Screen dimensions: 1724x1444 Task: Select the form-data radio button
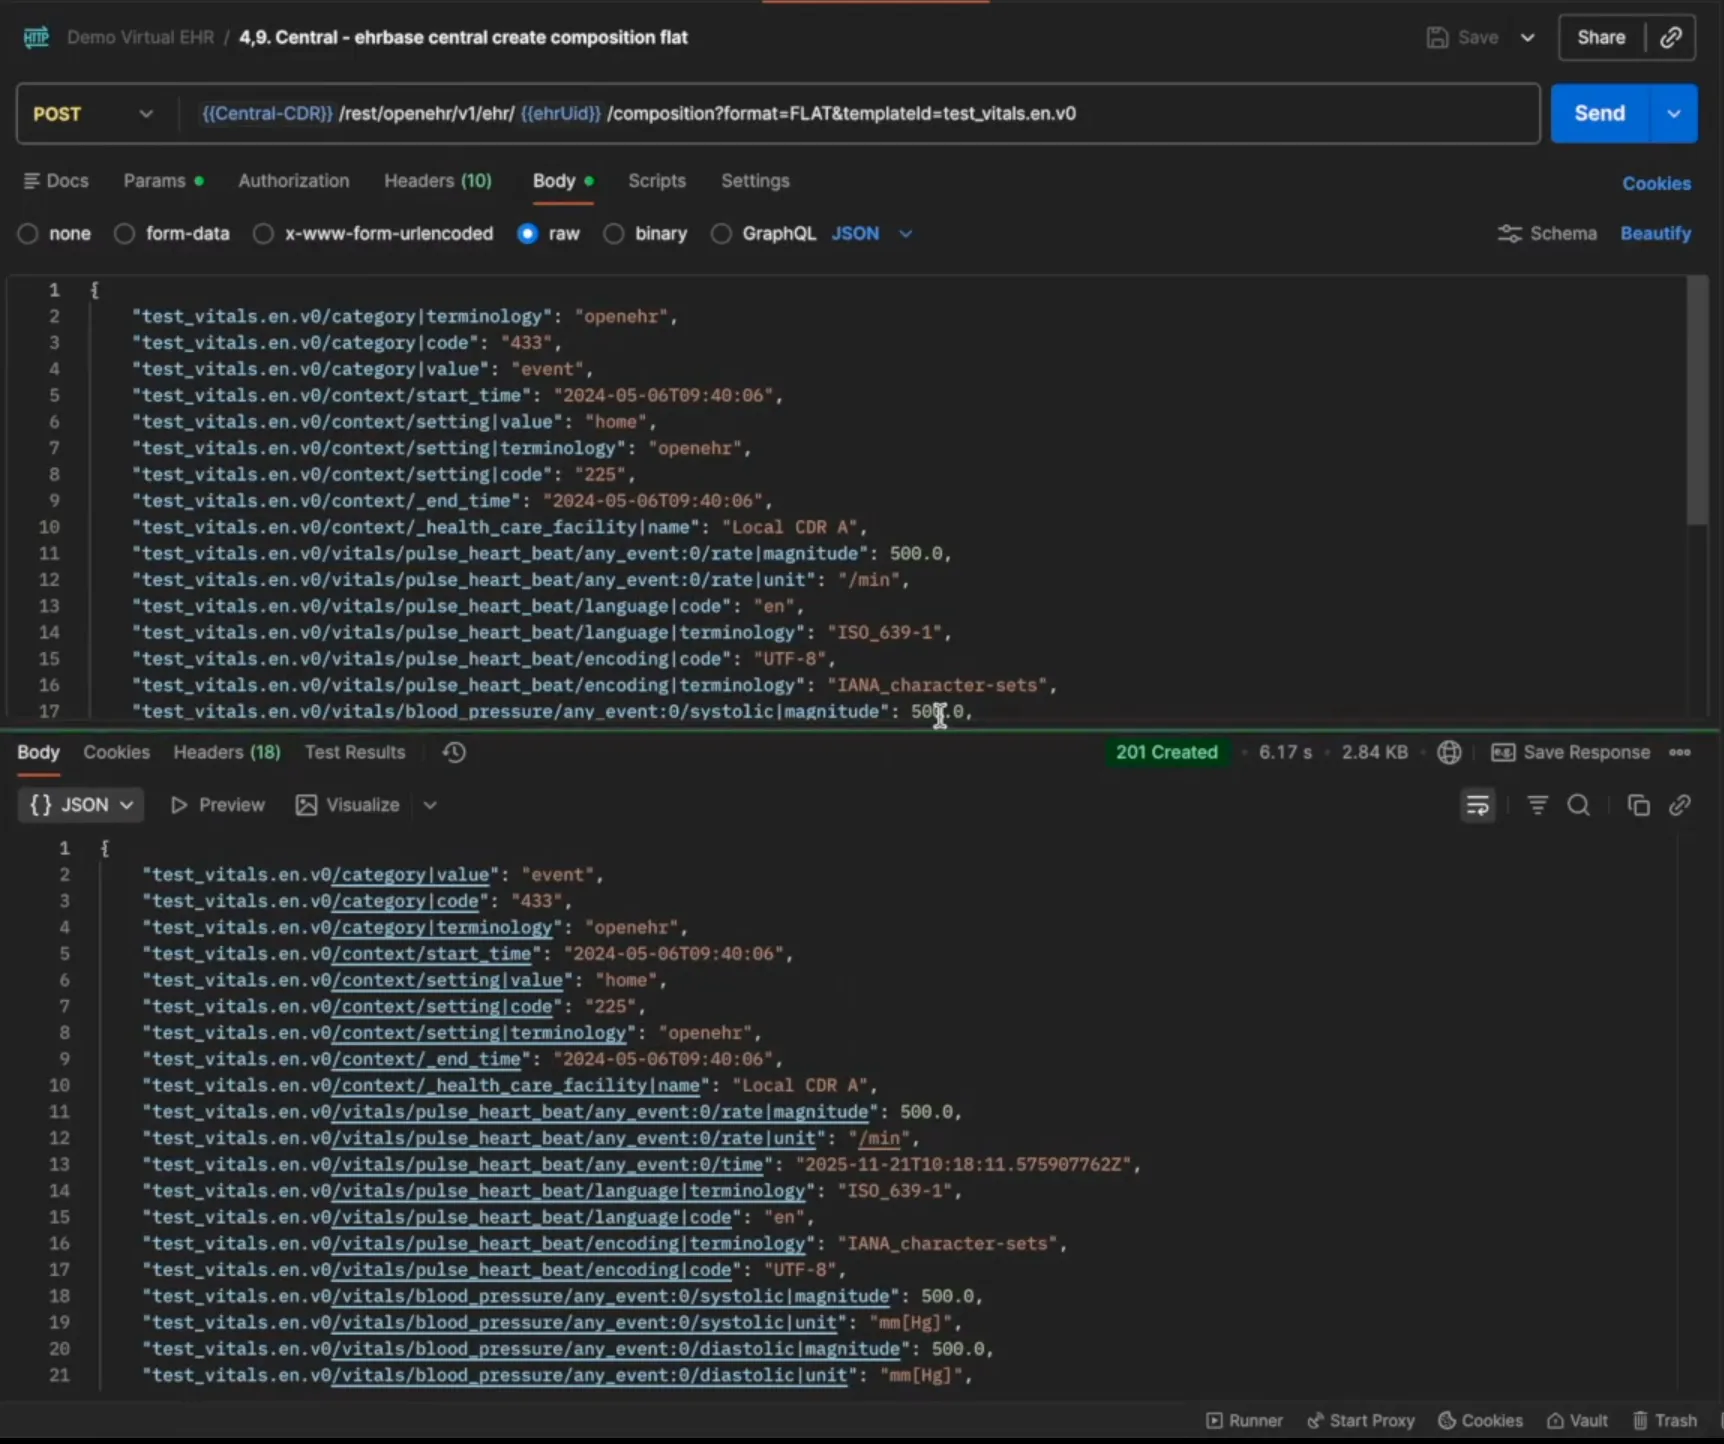coord(125,234)
